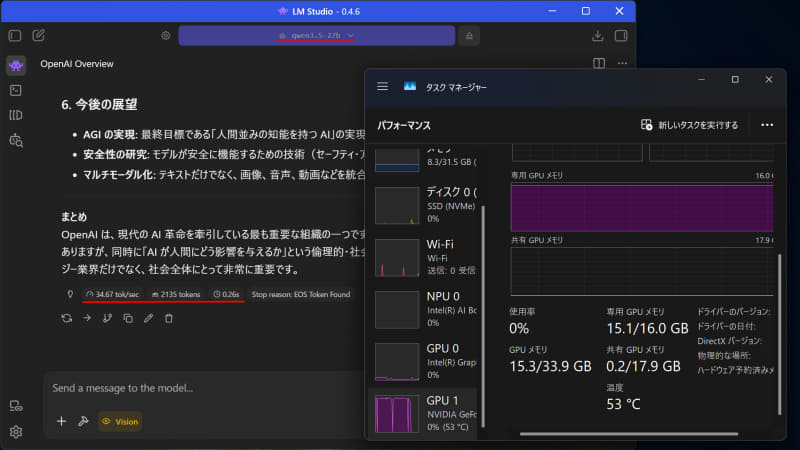Open the Discover search icon in the sidebar

click(16, 140)
